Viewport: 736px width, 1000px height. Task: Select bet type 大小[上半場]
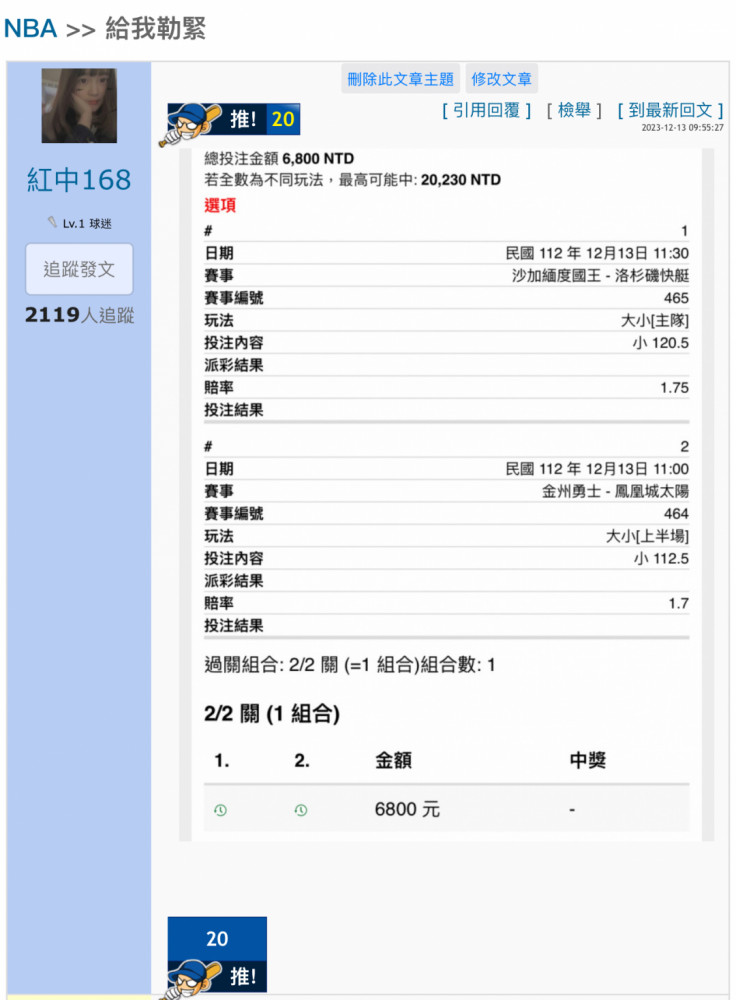click(x=647, y=536)
